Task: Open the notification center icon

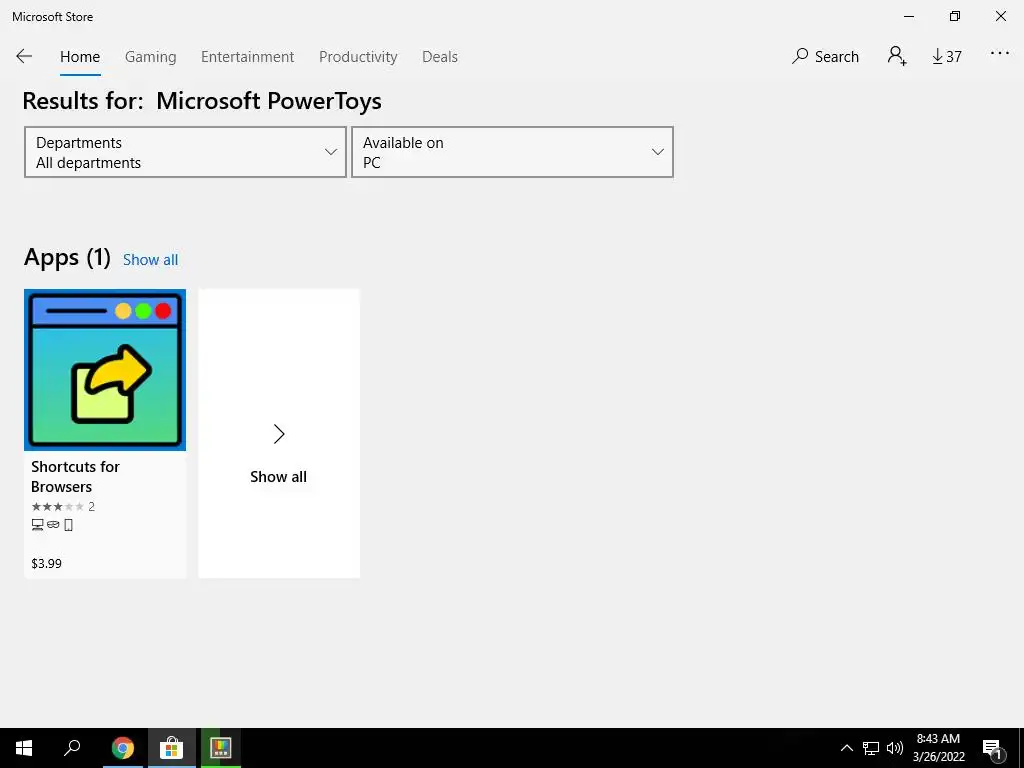Action: tap(993, 748)
